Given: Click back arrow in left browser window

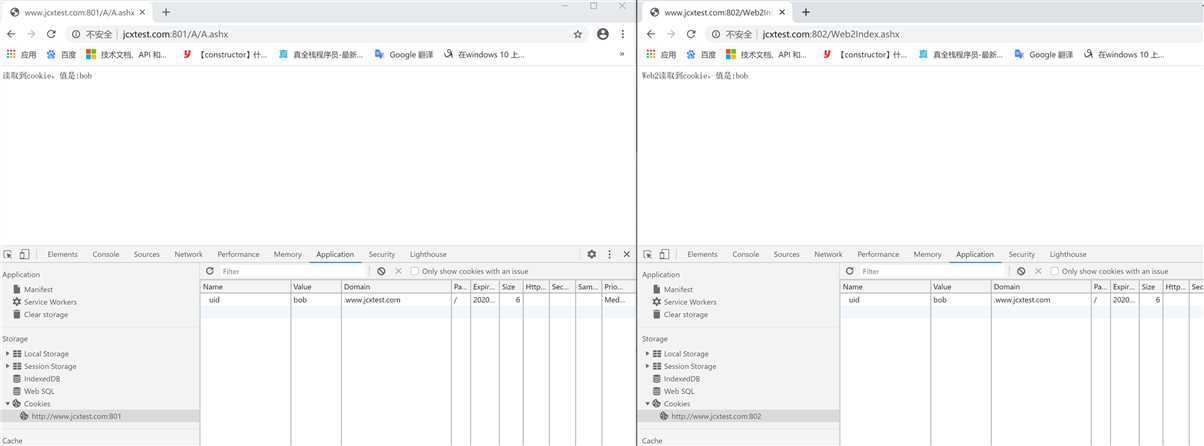Looking at the screenshot, I should pos(11,33).
